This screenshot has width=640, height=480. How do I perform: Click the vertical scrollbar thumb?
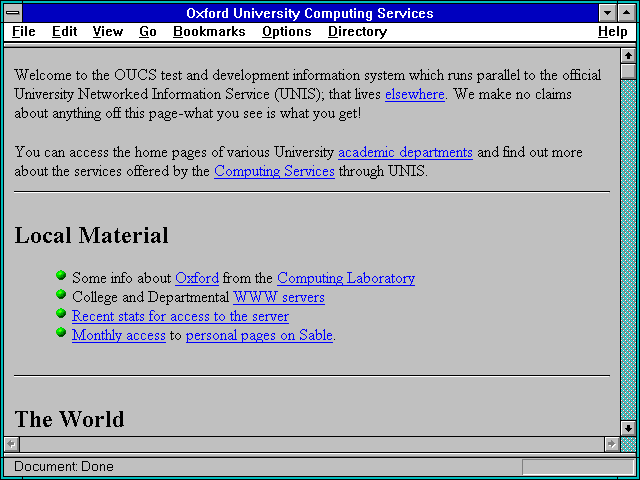(628, 71)
